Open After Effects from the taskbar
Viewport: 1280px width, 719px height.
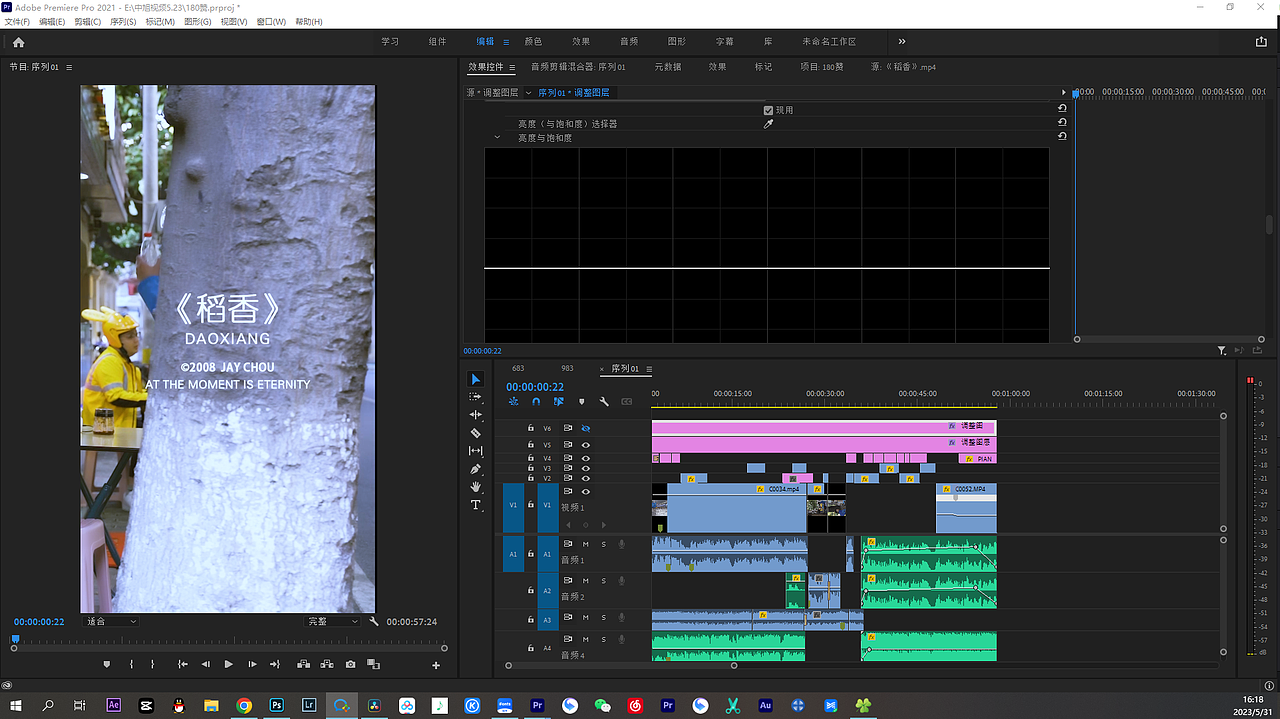(113, 705)
